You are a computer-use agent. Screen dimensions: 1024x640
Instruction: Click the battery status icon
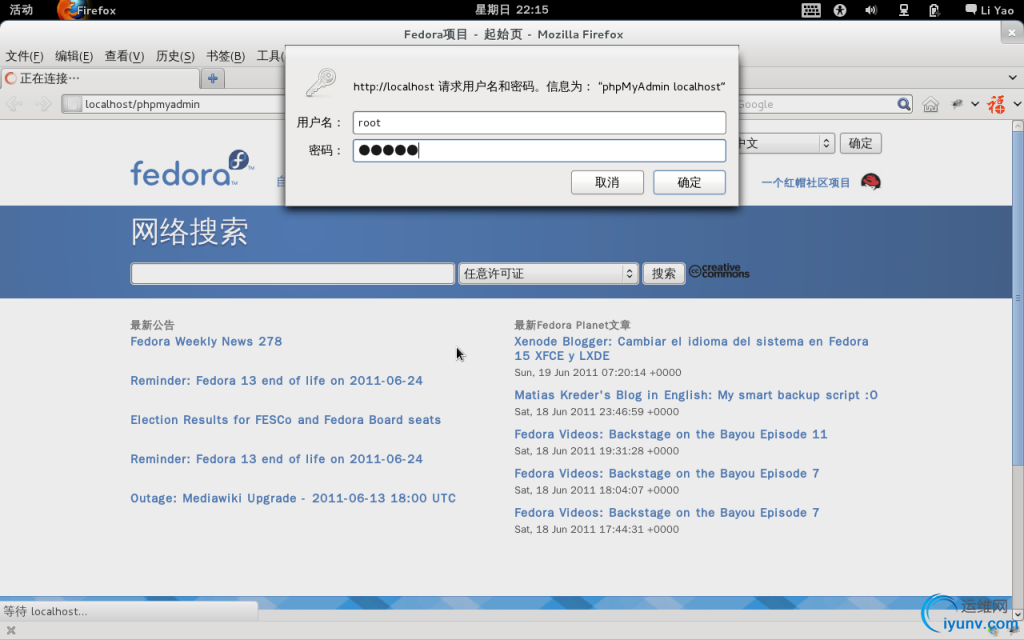[x=934, y=10]
